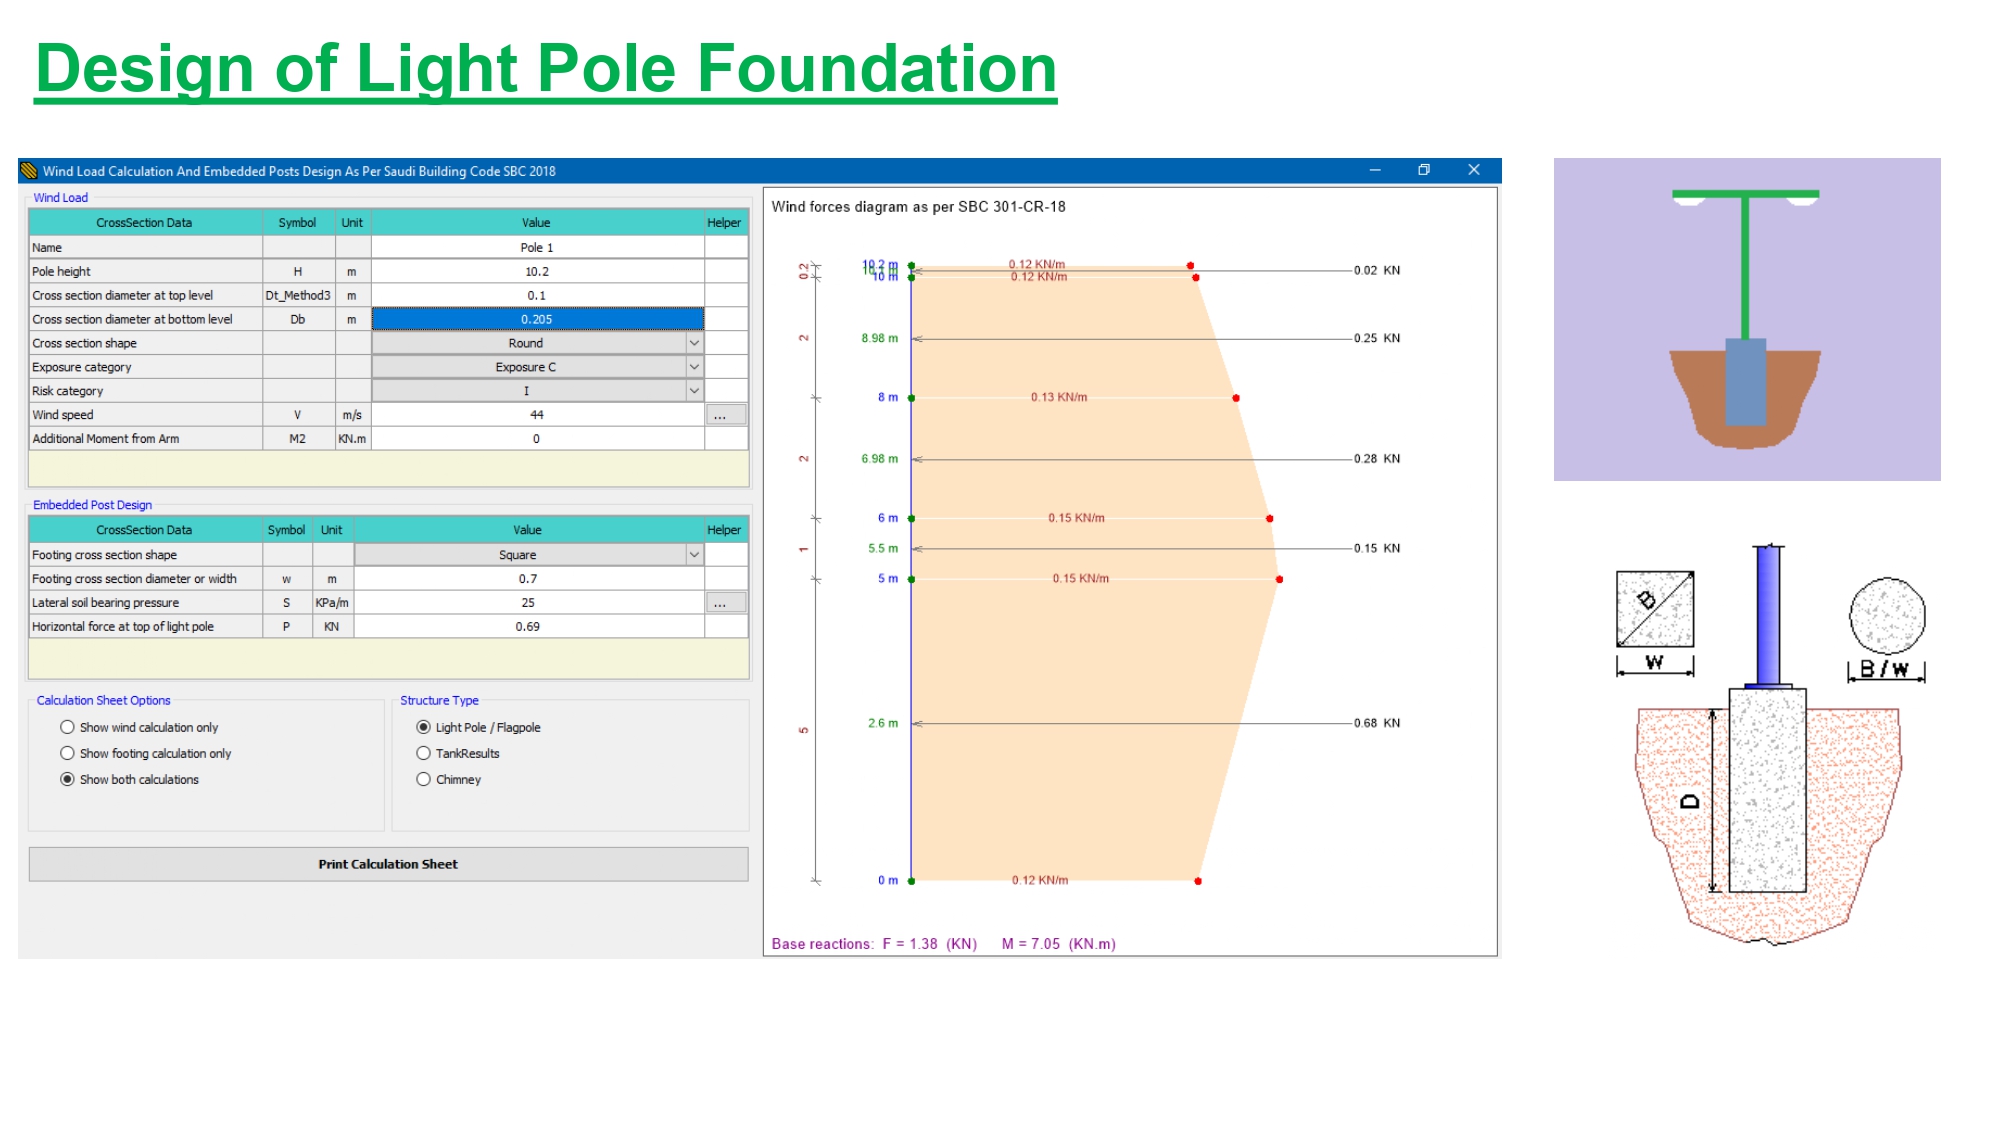Click the app icon in title bar
Screen dimensions: 2000x1125
pos(29,171)
